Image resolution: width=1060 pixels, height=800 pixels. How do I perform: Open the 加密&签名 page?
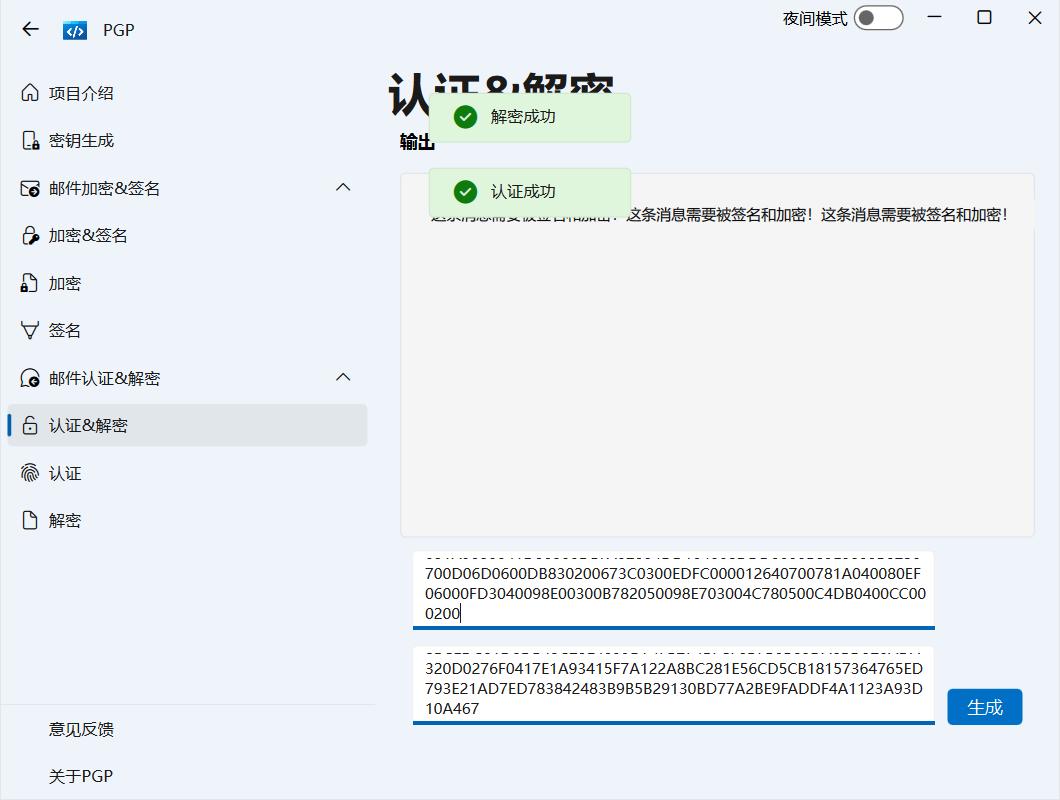click(x=187, y=235)
